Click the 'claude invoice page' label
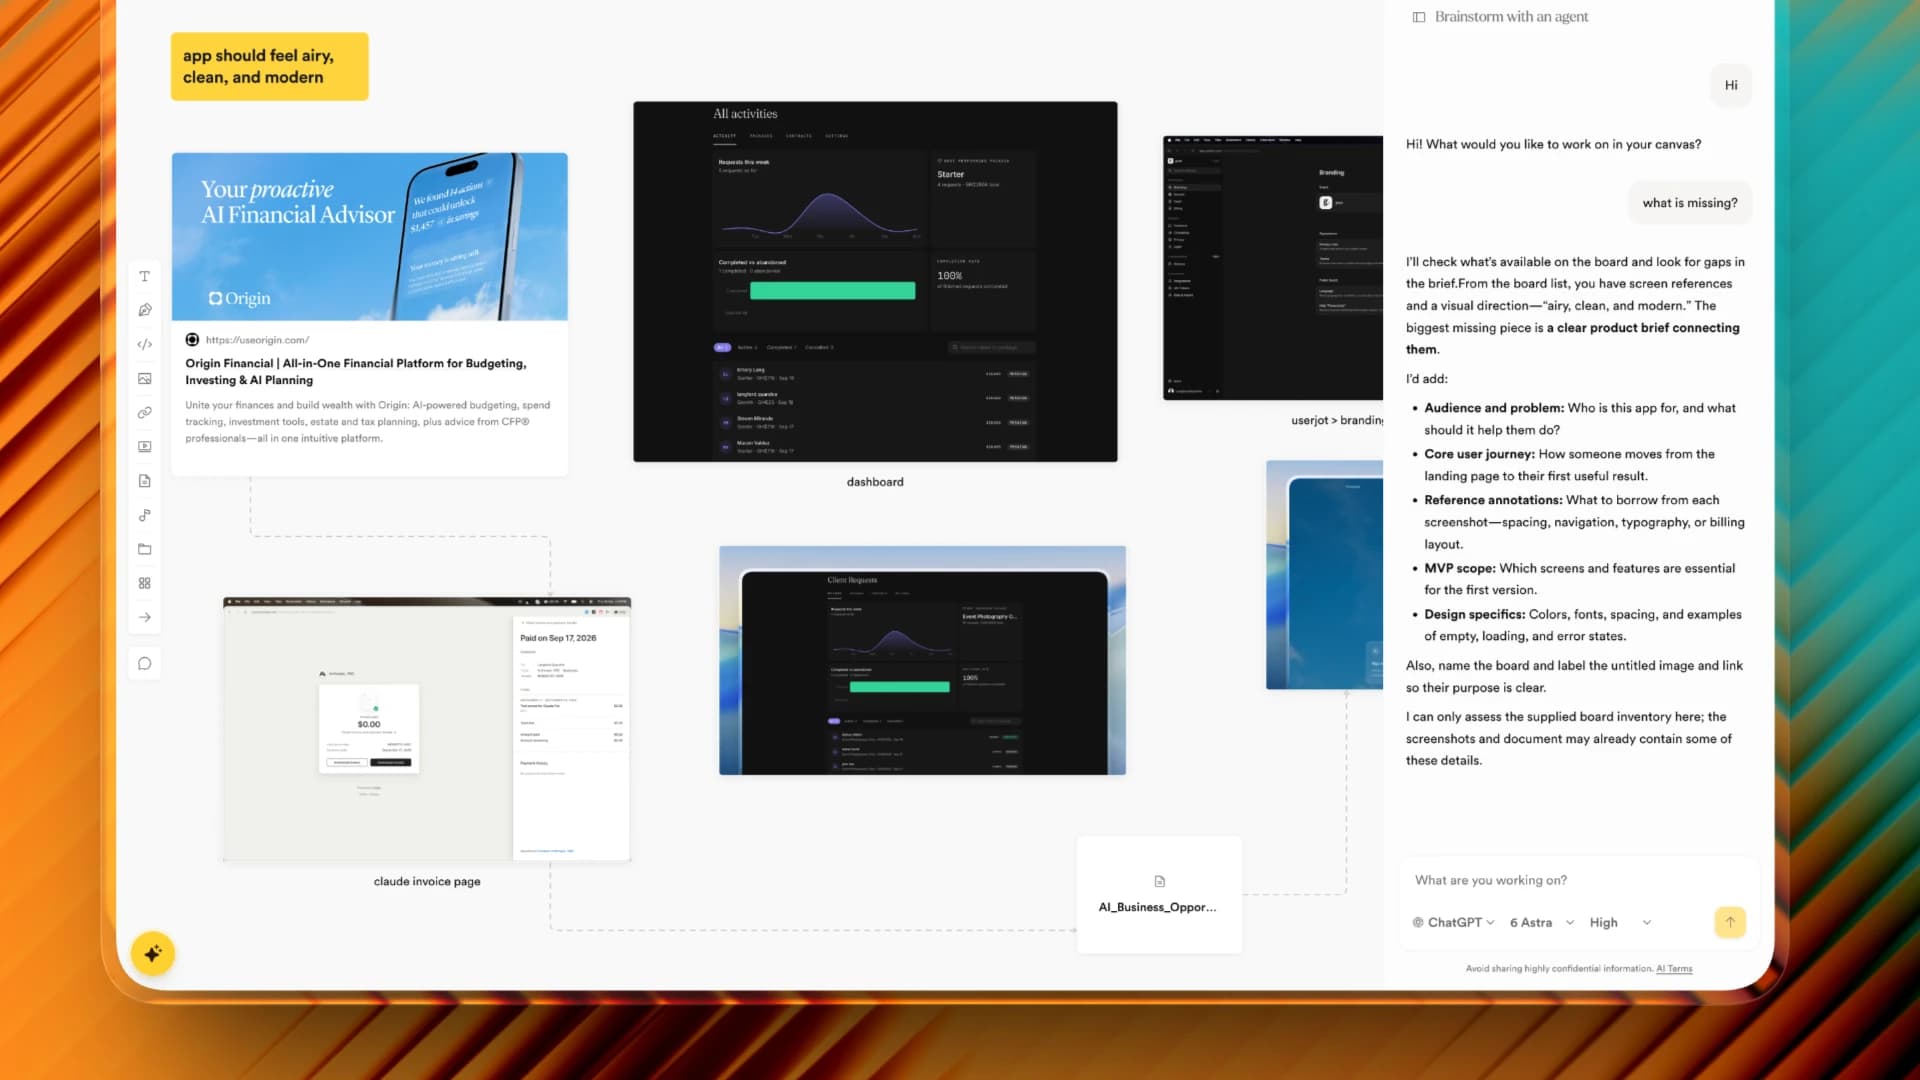 427,881
